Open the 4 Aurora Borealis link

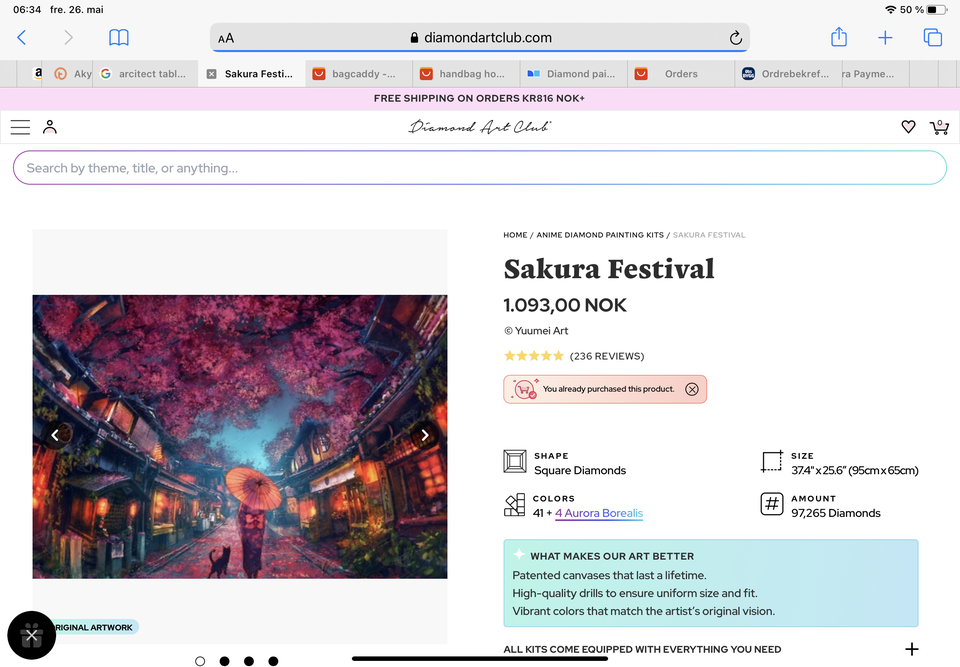pos(599,513)
